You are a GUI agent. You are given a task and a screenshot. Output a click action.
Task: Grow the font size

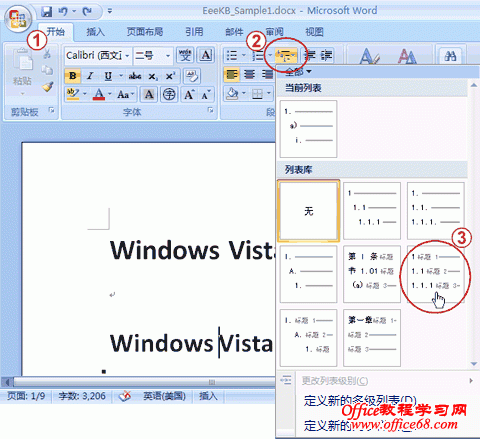(x=189, y=94)
